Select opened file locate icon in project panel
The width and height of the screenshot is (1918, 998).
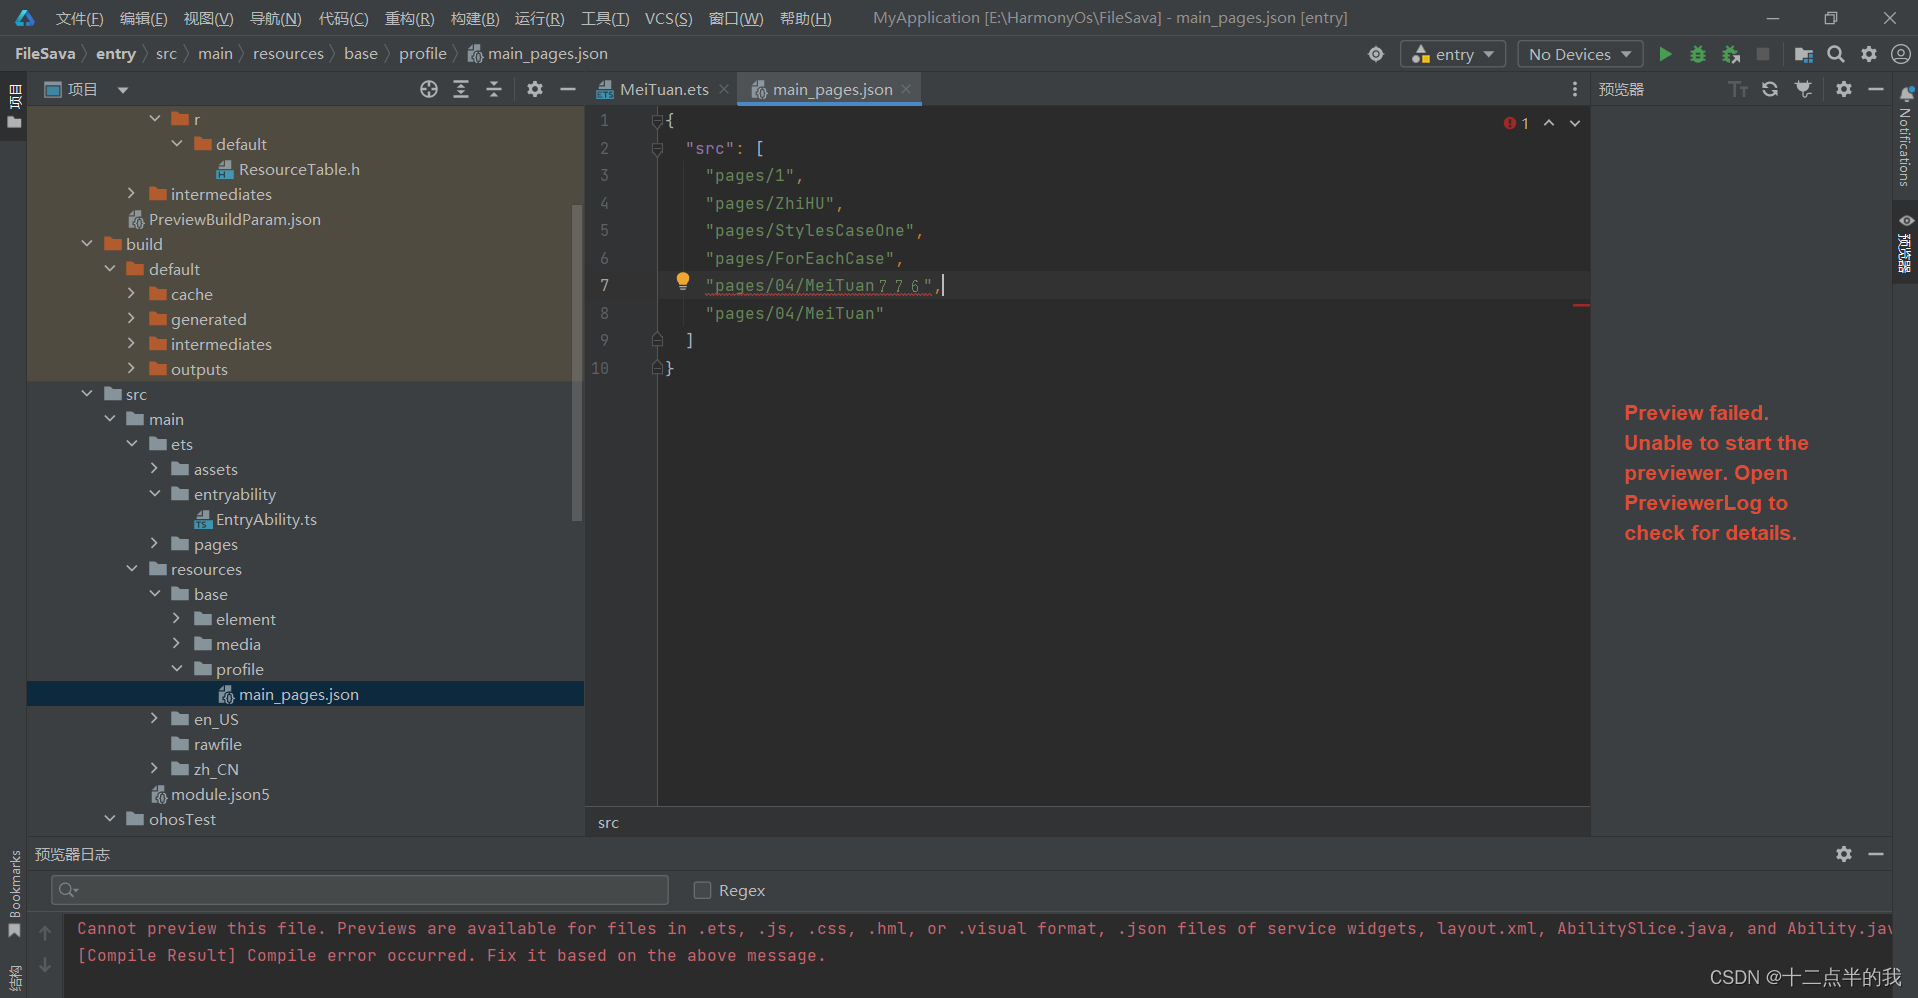[x=429, y=89]
